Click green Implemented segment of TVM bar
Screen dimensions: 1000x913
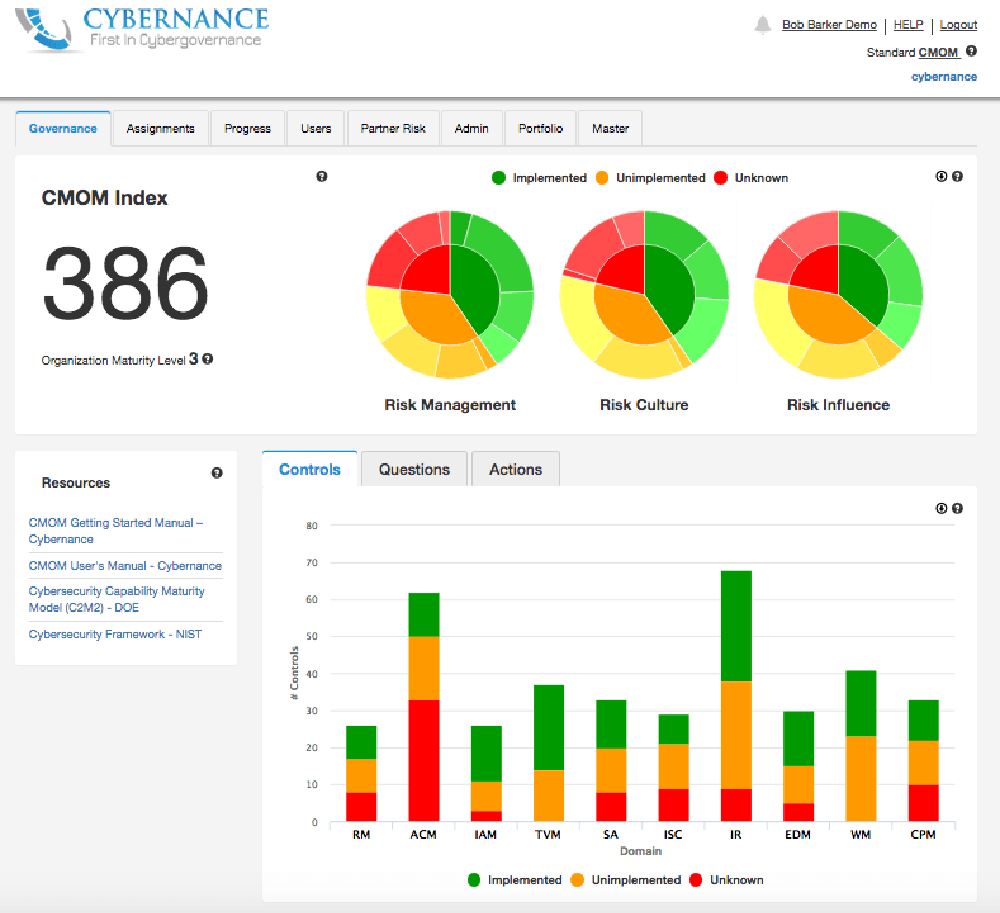click(548, 727)
